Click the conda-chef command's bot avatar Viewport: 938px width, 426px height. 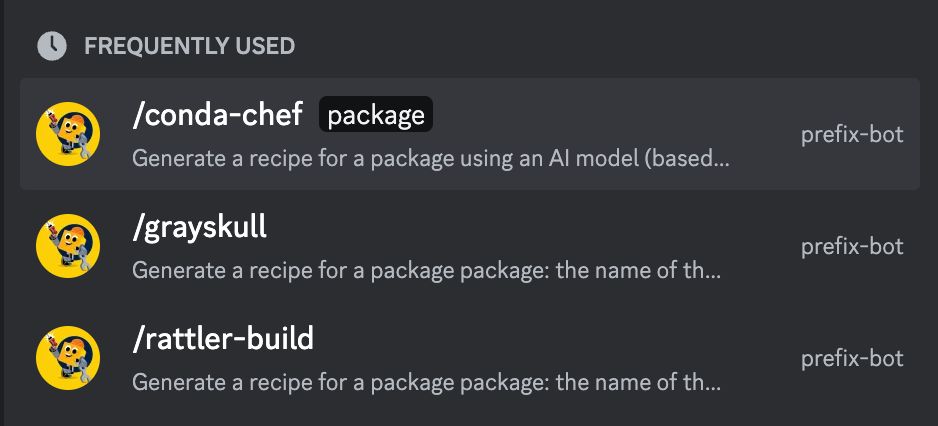68,134
